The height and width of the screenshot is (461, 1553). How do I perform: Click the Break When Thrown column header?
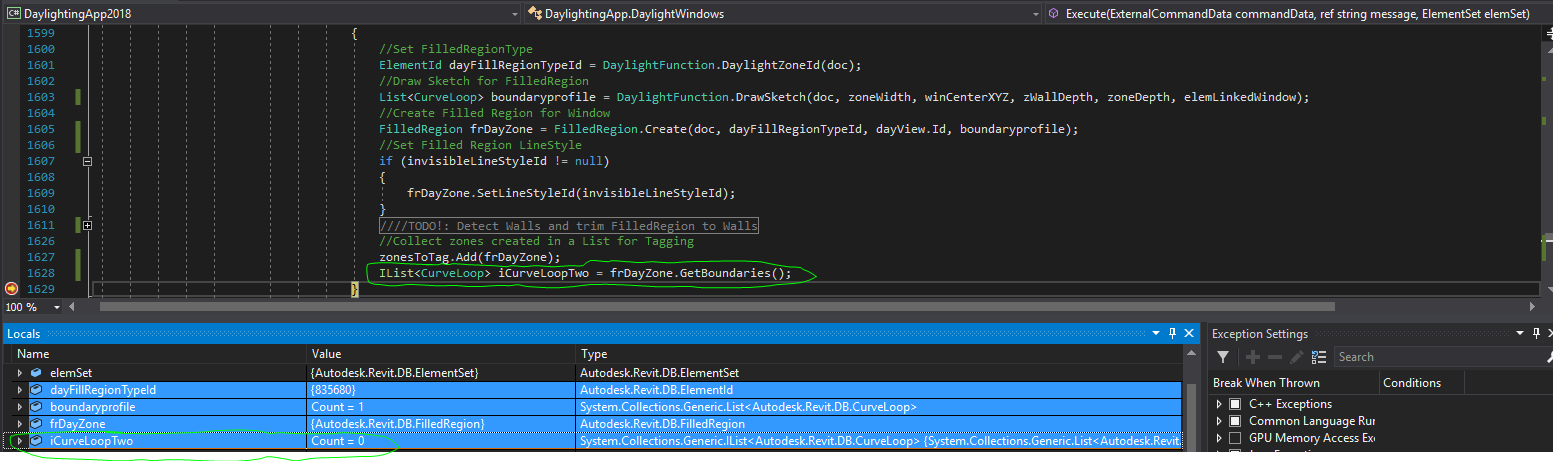point(1295,383)
